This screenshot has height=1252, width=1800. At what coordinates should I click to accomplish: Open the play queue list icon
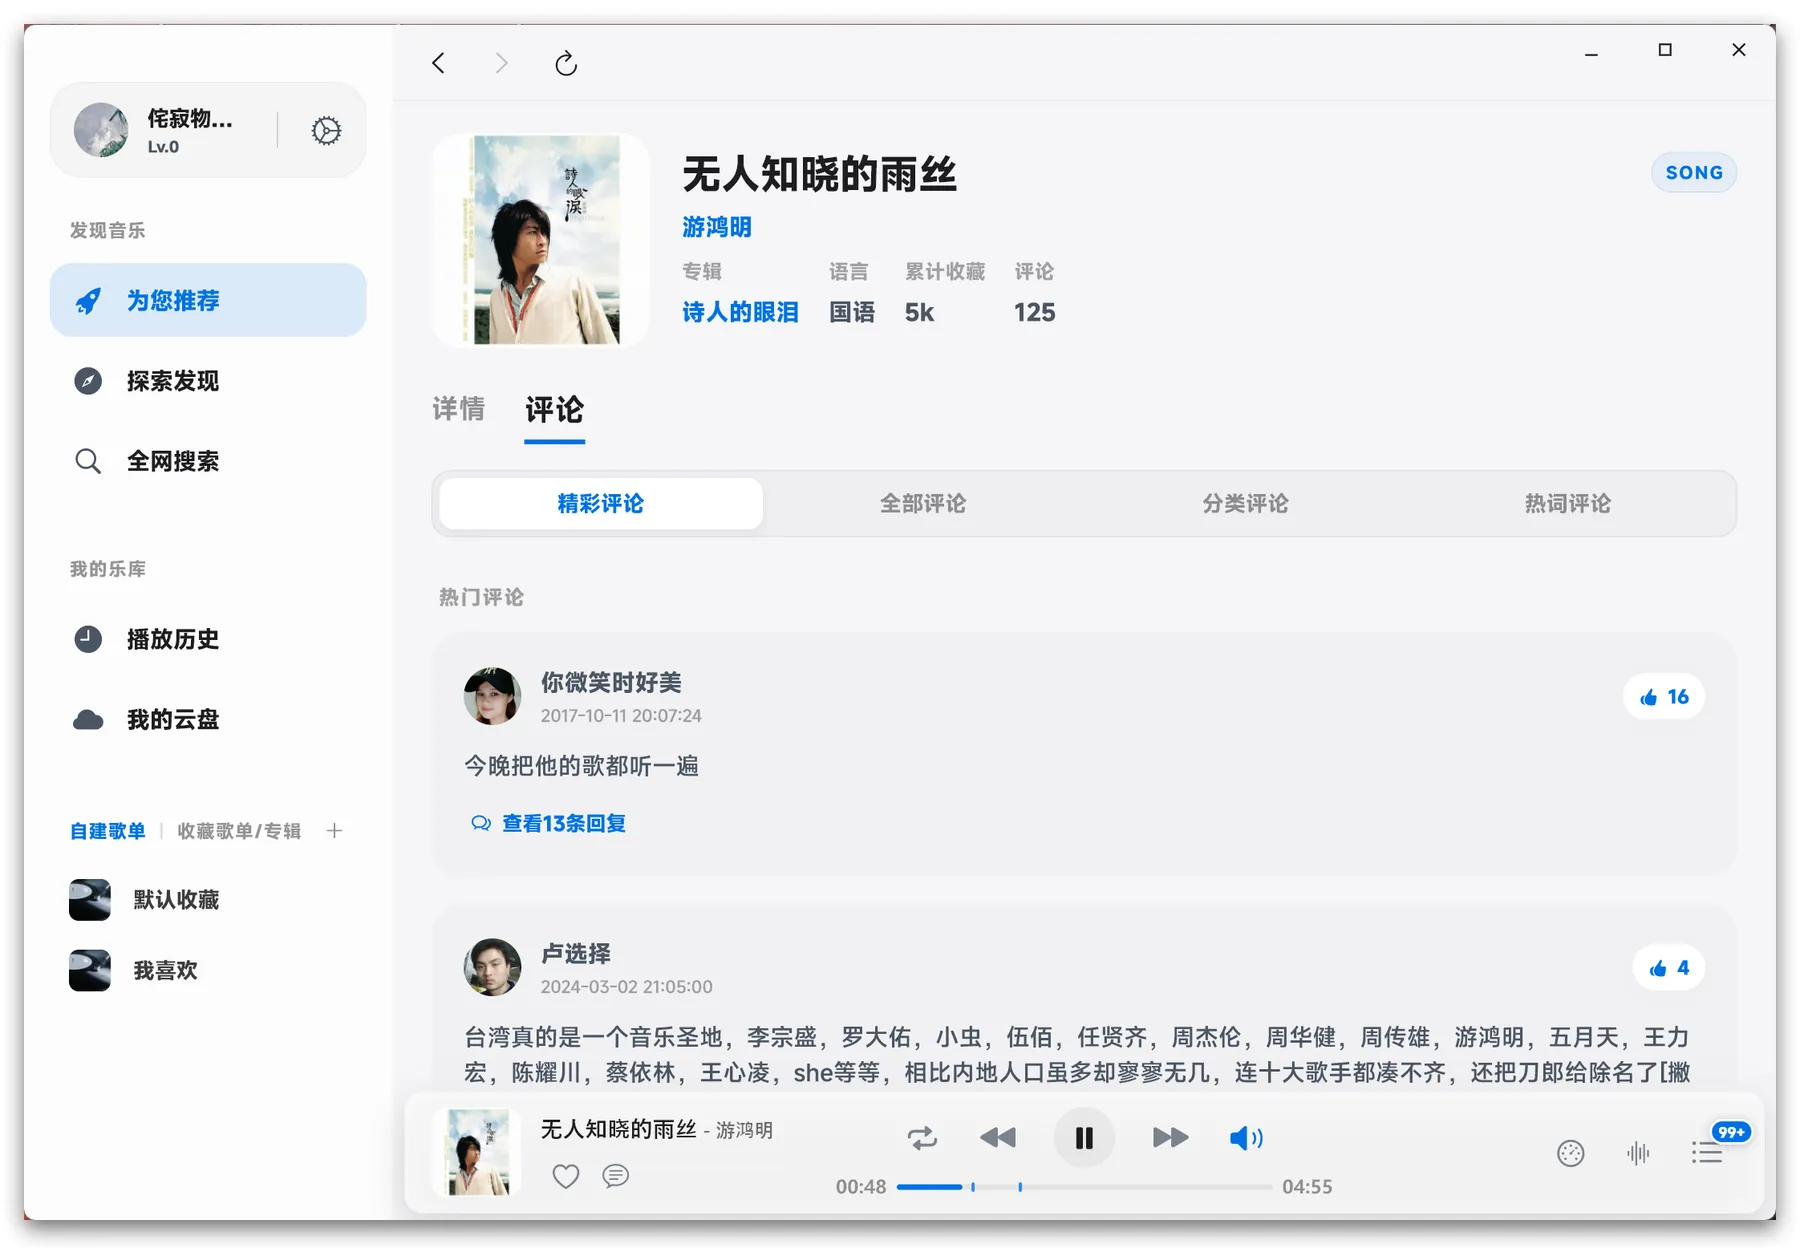tap(1706, 1153)
